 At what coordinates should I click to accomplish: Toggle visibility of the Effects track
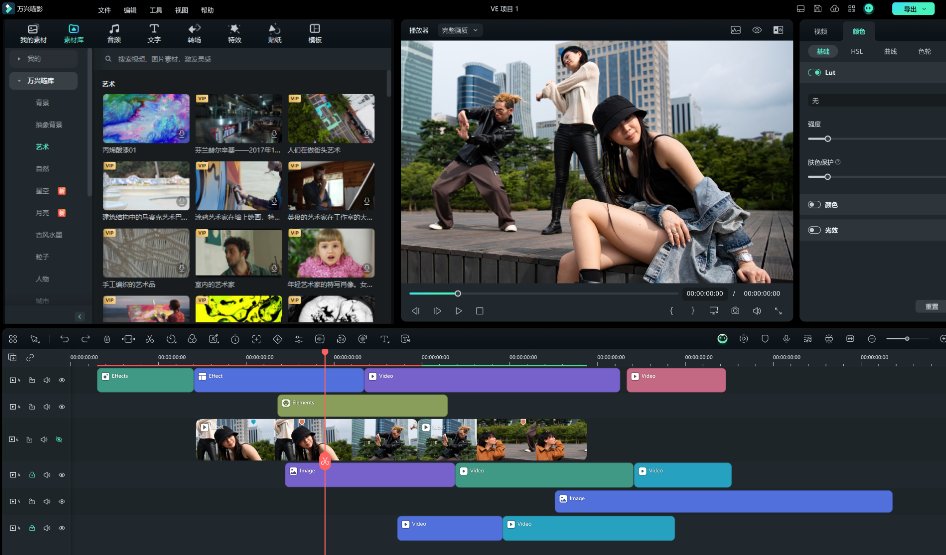click(62, 381)
